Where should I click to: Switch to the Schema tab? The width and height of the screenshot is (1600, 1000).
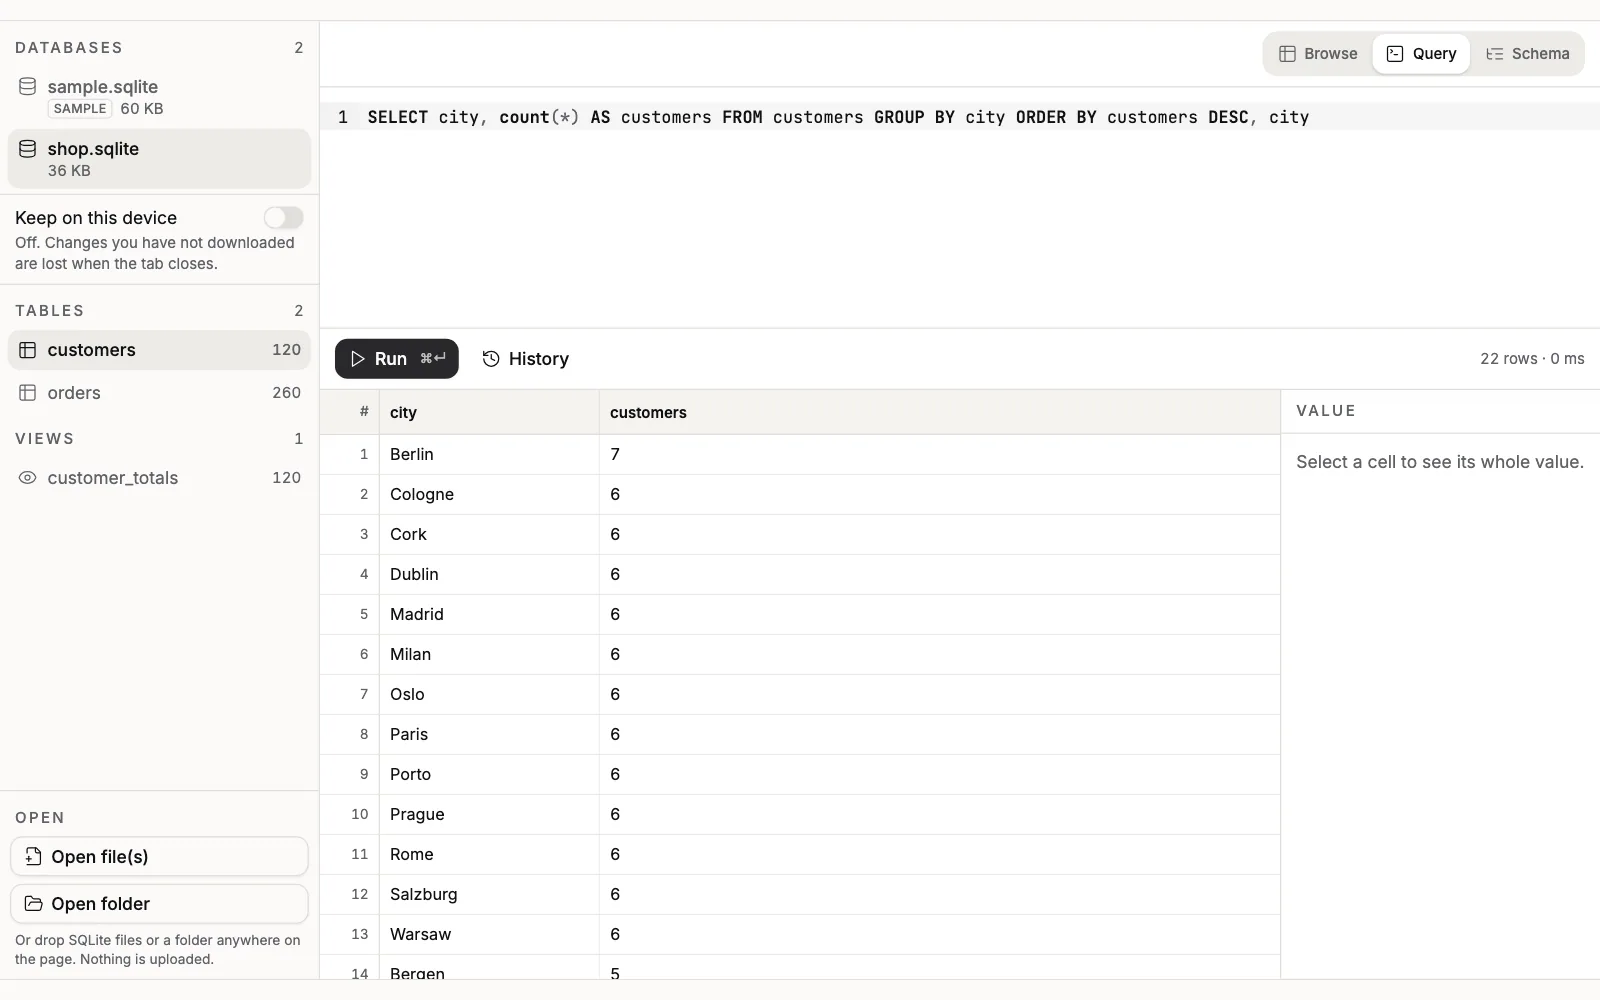[1527, 54]
